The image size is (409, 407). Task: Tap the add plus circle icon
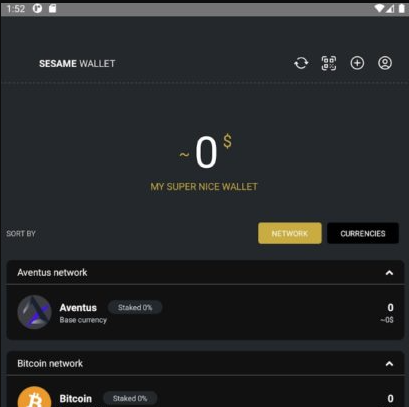[357, 63]
